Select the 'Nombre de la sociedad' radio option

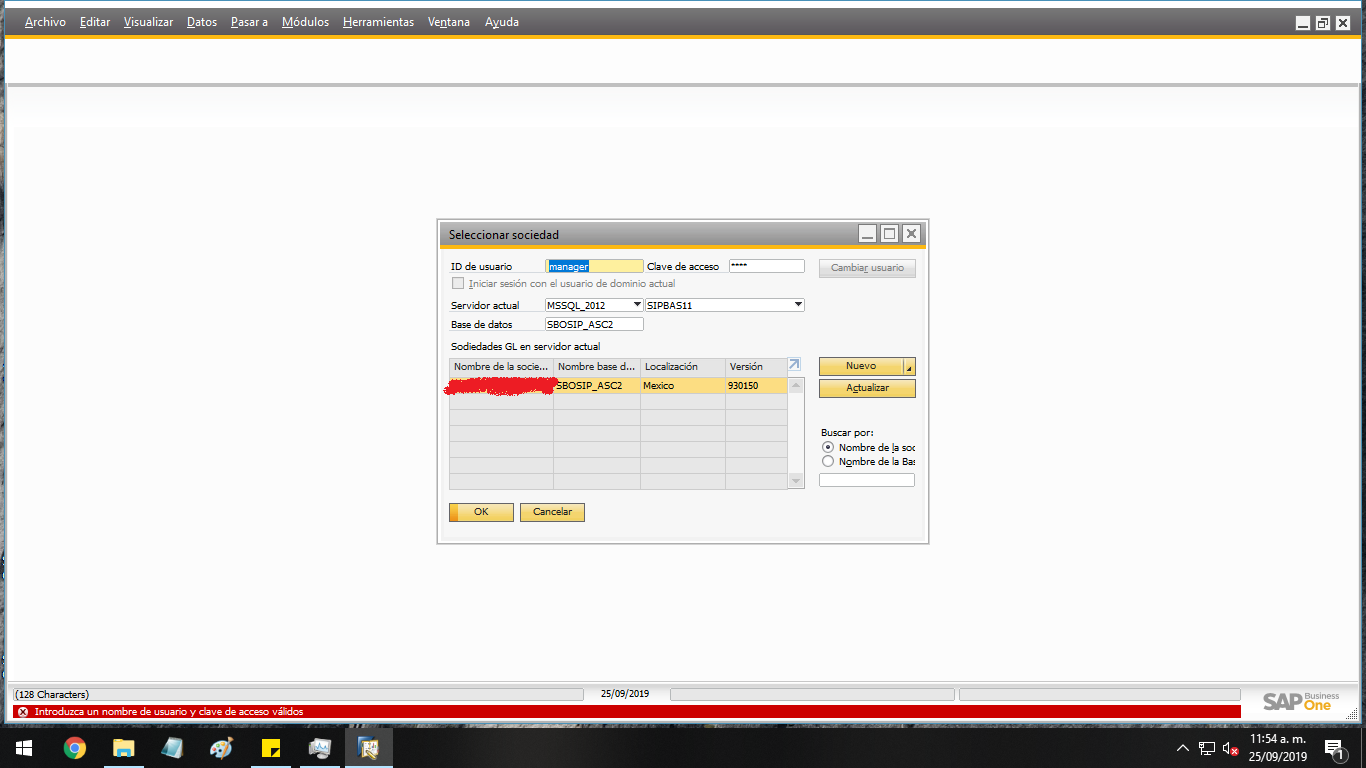coord(827,448)
